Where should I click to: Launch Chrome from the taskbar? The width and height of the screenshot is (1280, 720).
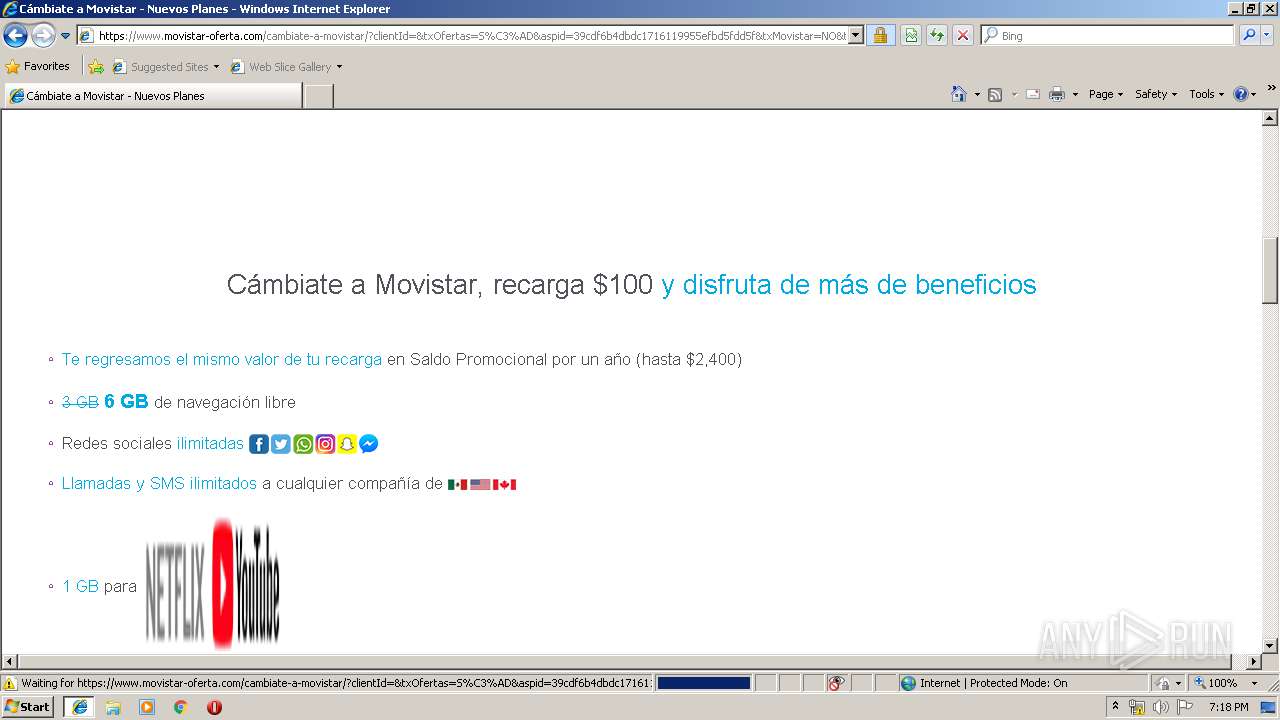tap(181, 707)
